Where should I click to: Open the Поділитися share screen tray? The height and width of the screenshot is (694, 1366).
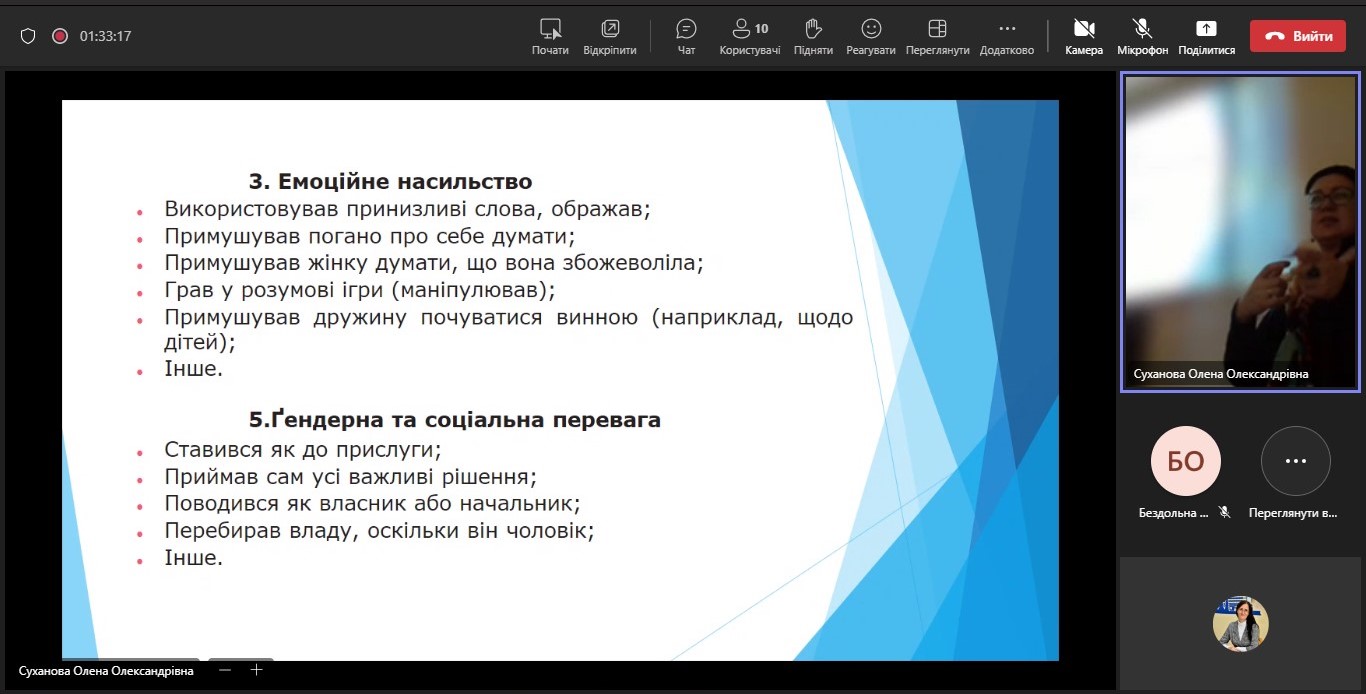[1206, 36]
